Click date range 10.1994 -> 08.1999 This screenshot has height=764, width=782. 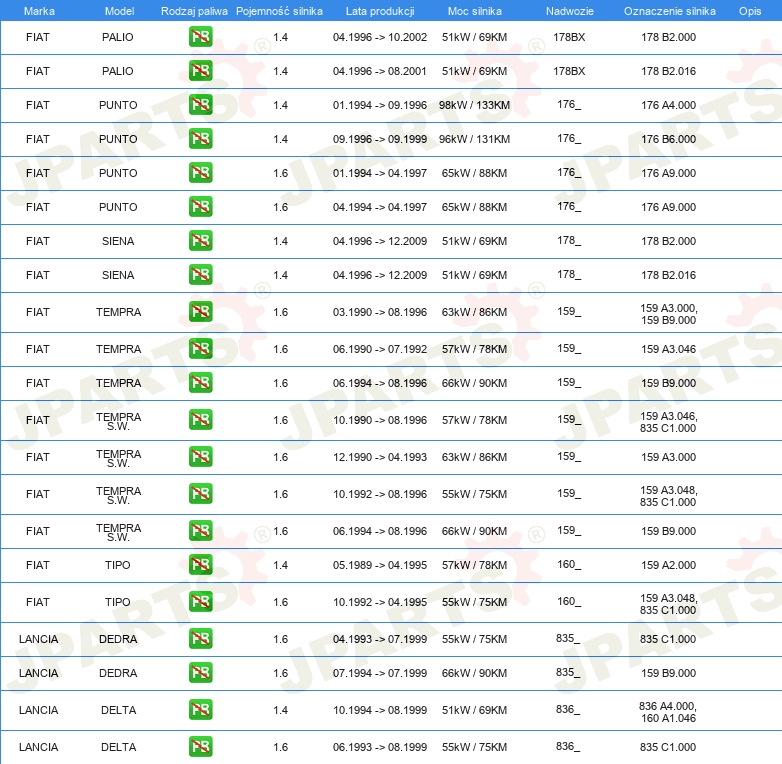[380, 710]
